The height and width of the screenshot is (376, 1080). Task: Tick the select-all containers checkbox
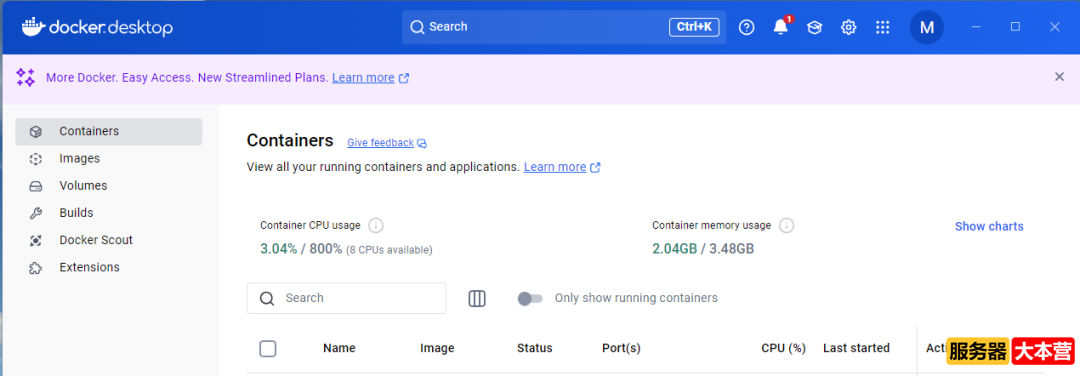(x=268, y=348)
